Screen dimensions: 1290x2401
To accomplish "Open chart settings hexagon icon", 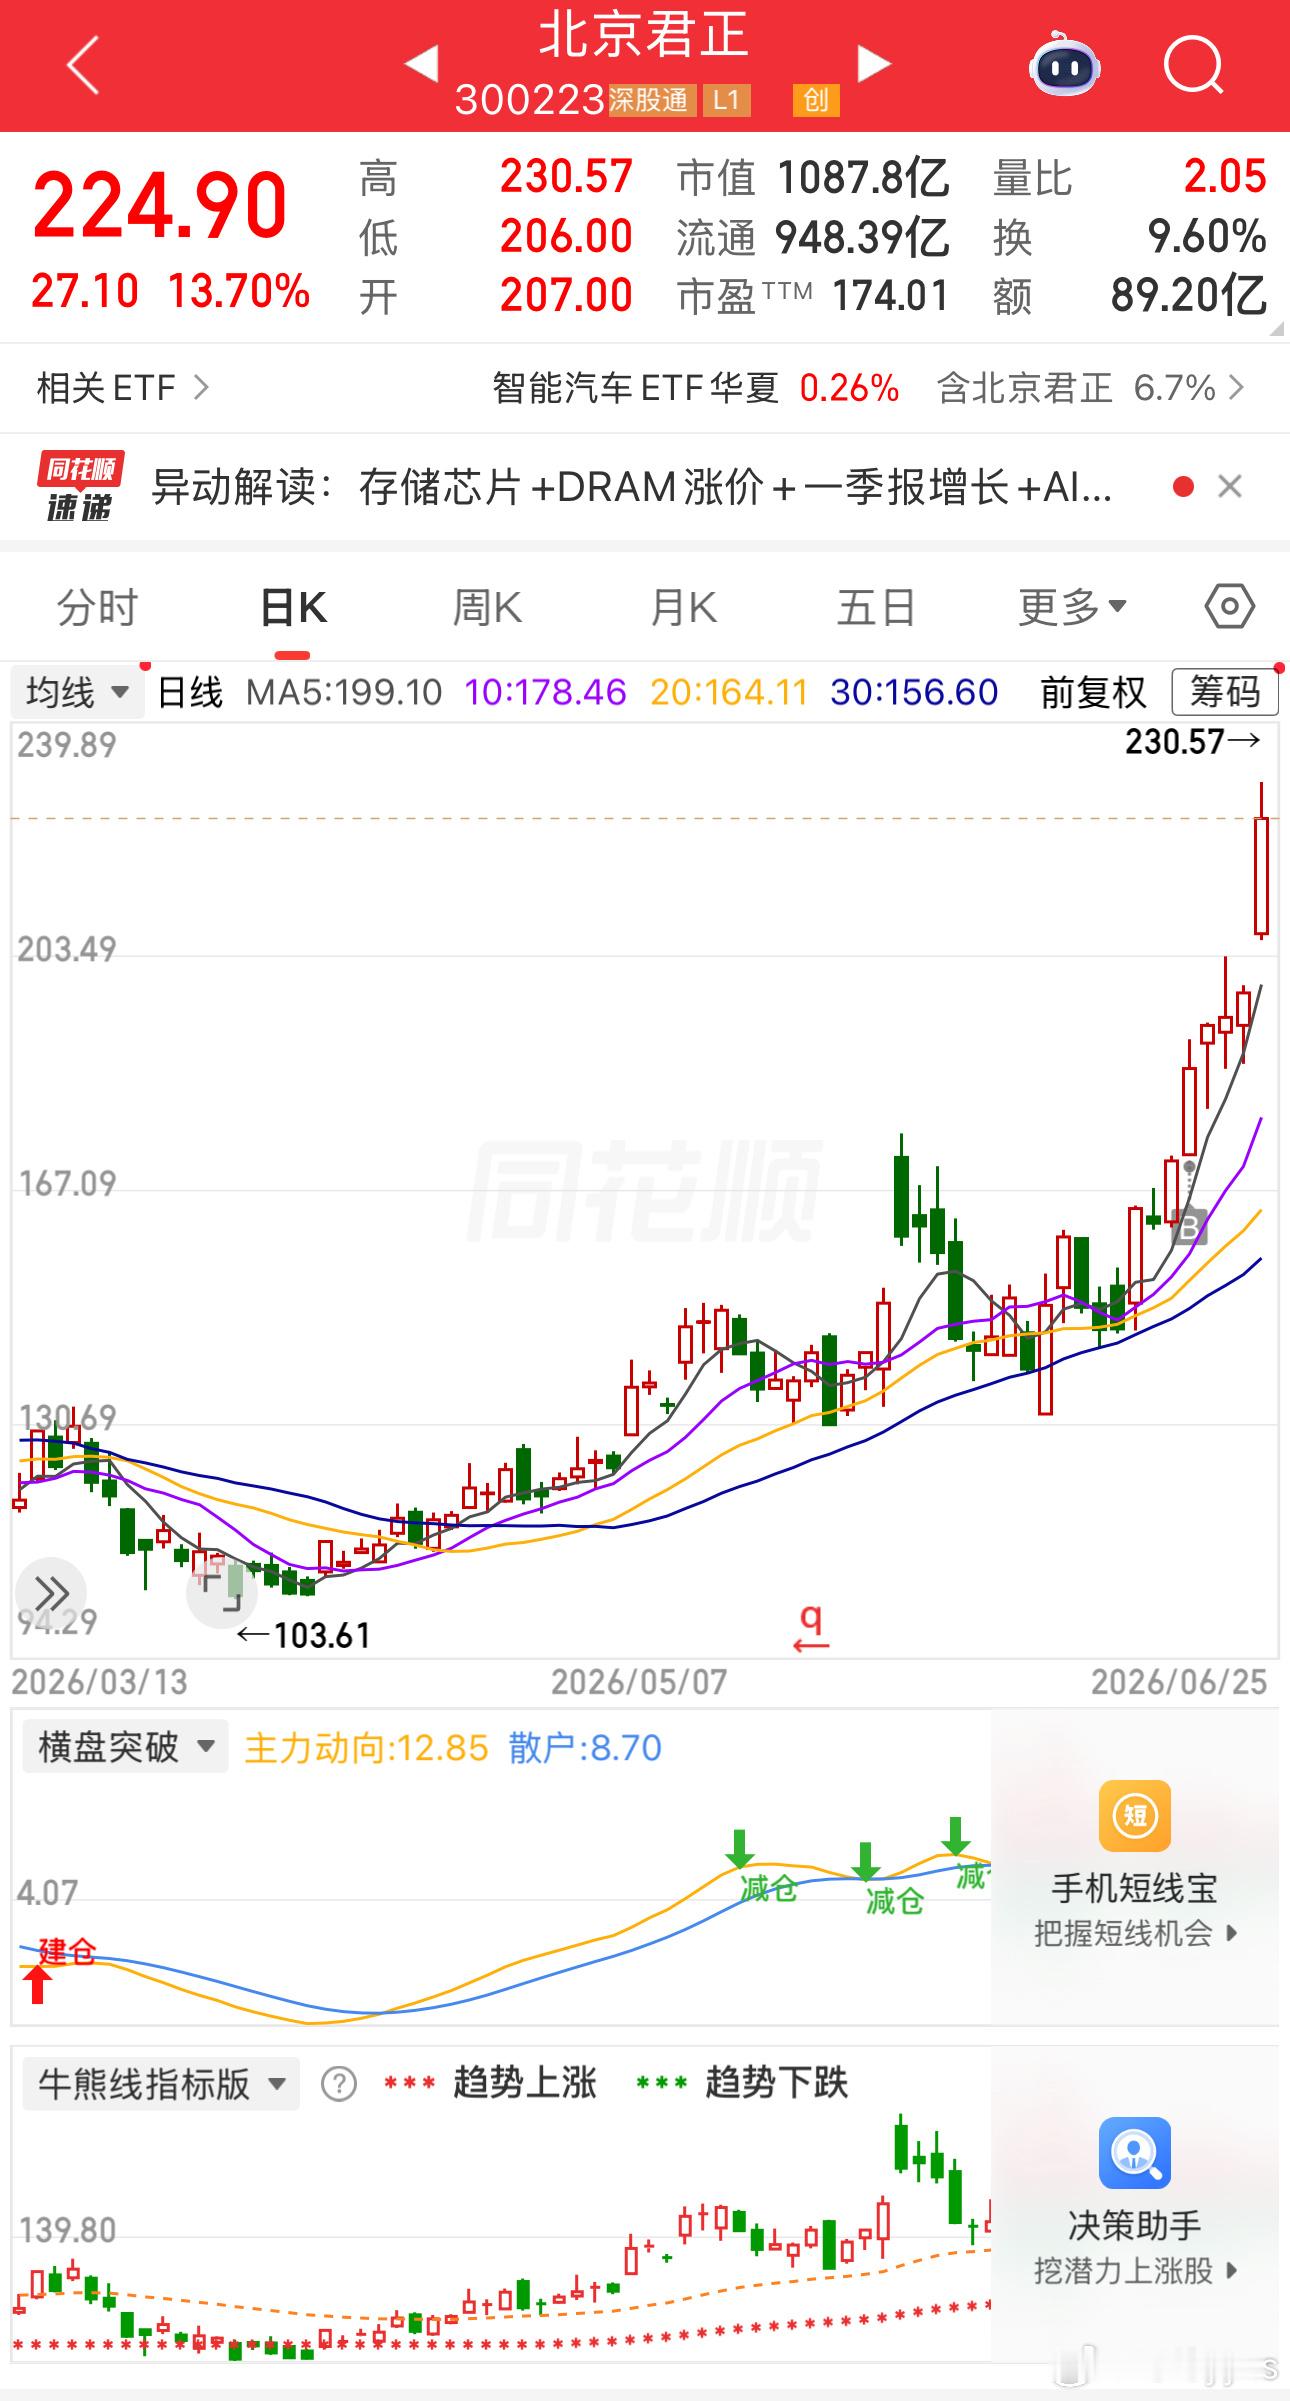I will [x=1229, y=607].
